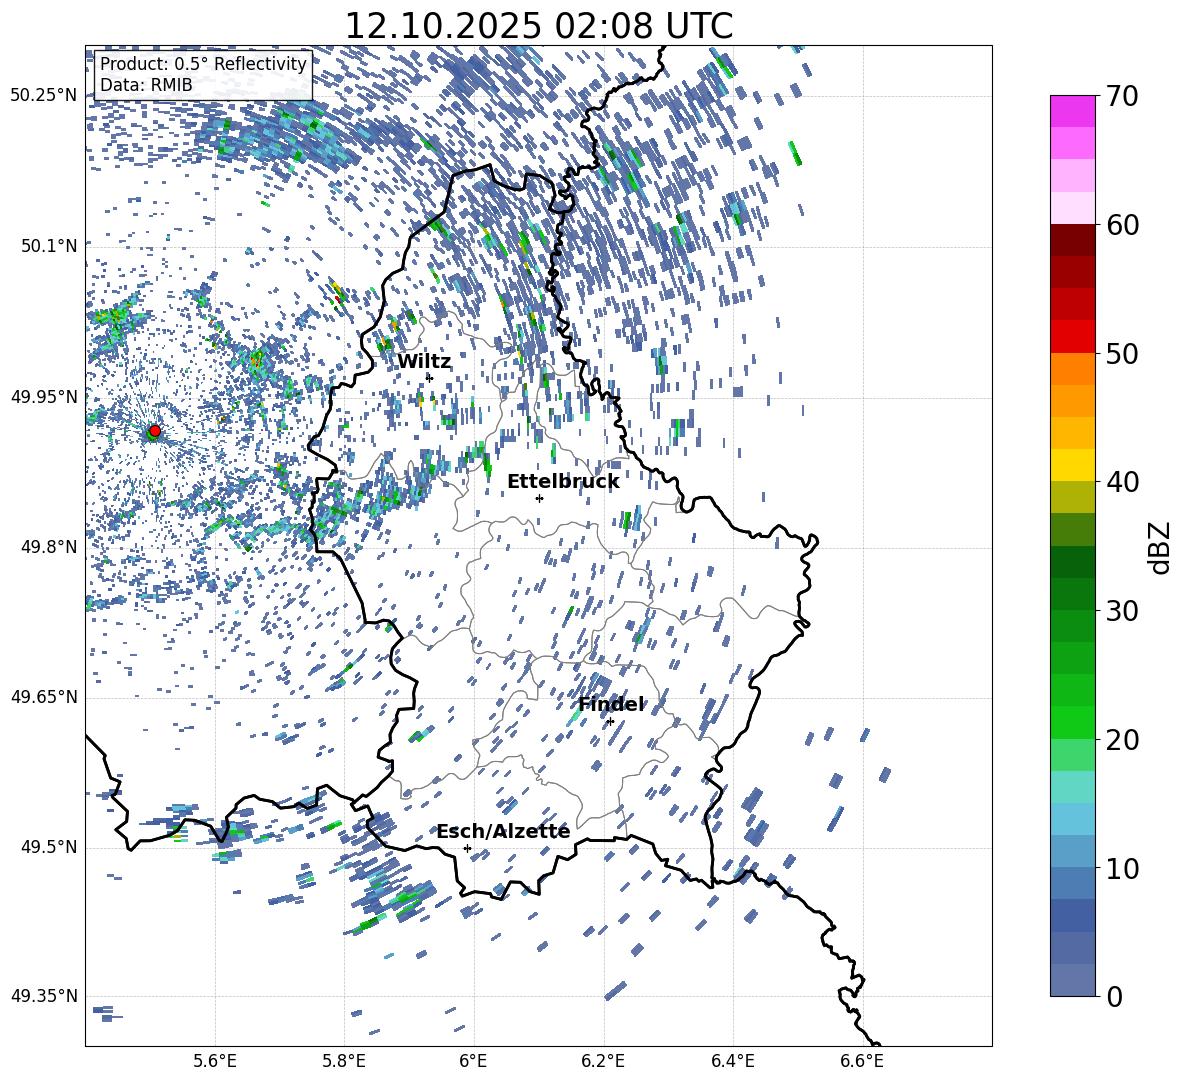Click the 70 value on the colorbar
Image resolution: width=1184 pixels, height=1081 pixels.
tap(1122, 96)
